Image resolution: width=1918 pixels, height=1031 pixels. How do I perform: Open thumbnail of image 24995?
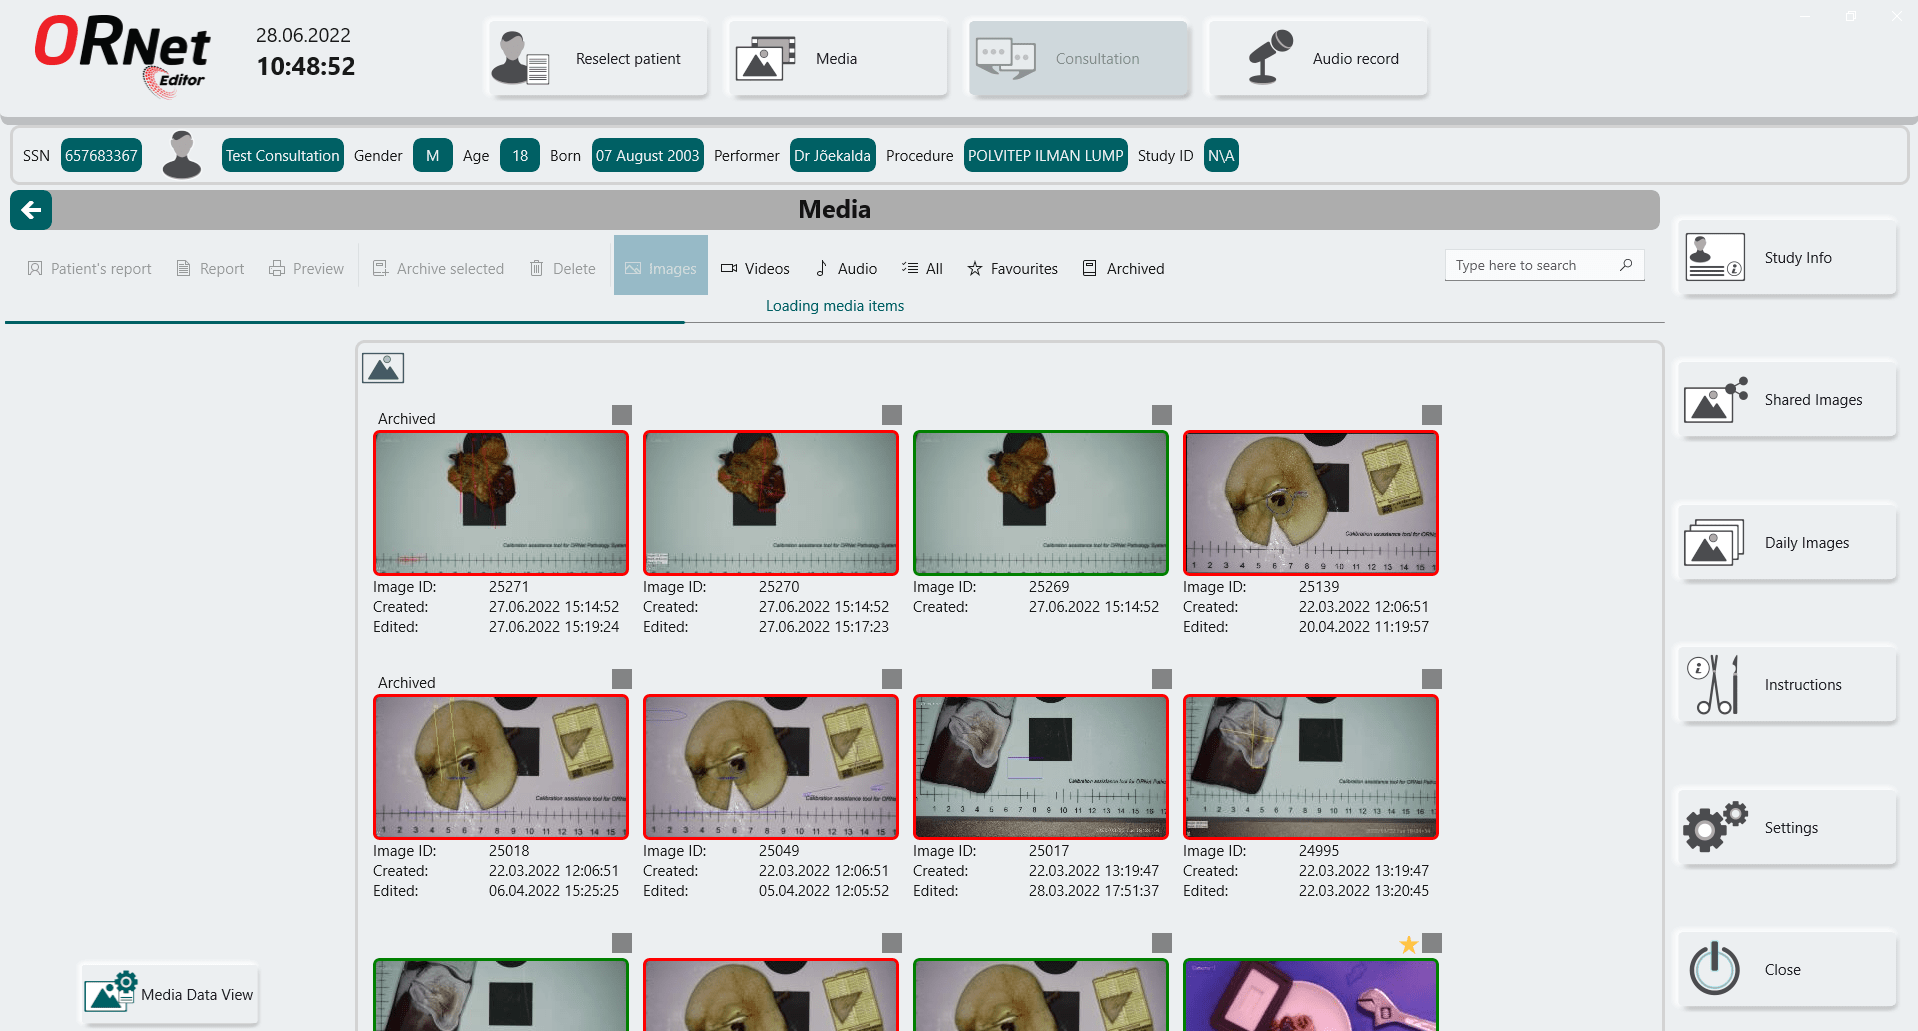tap(1311, 767)
